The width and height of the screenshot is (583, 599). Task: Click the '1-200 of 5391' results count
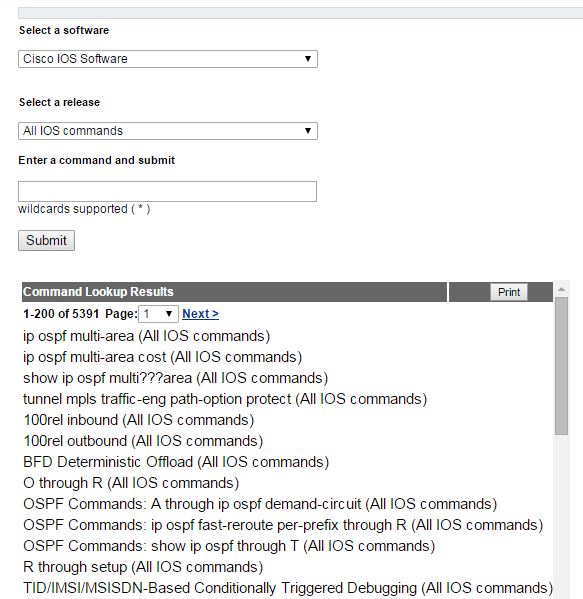click(x=61, y=314)
